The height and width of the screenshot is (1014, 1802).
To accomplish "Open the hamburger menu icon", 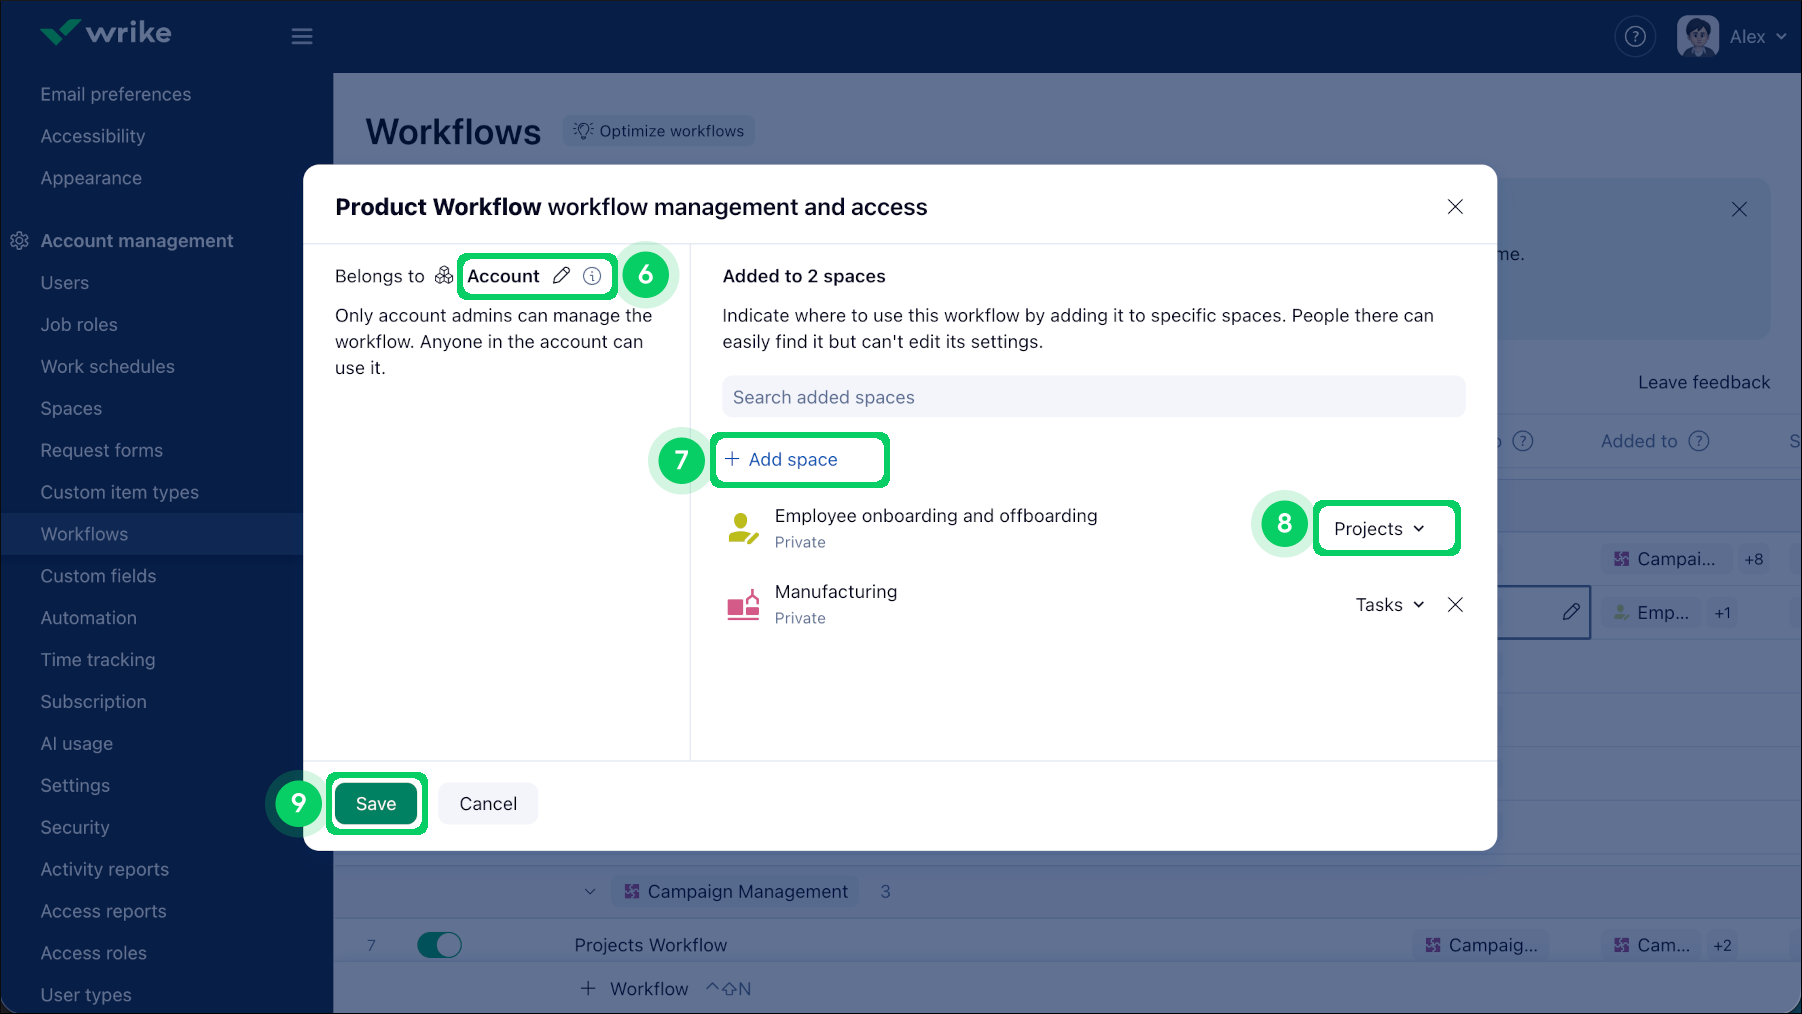I will [x=302, y=36].
